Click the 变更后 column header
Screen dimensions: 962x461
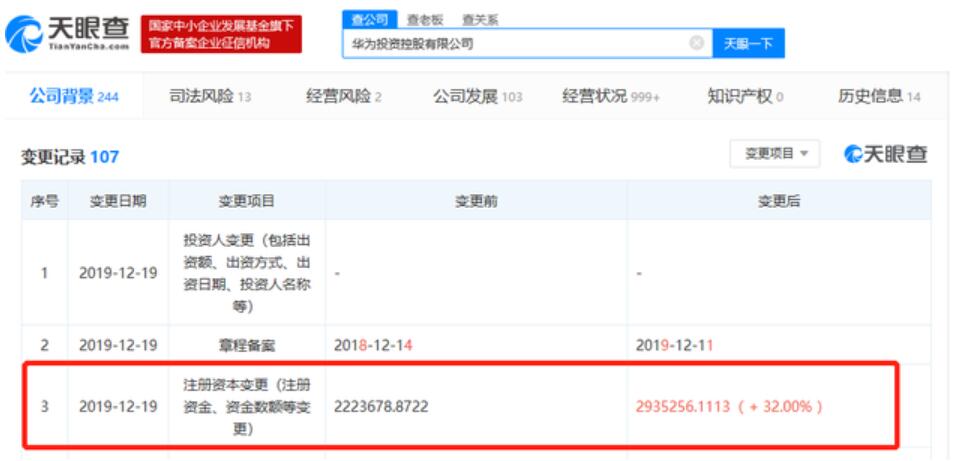(779, 201)
